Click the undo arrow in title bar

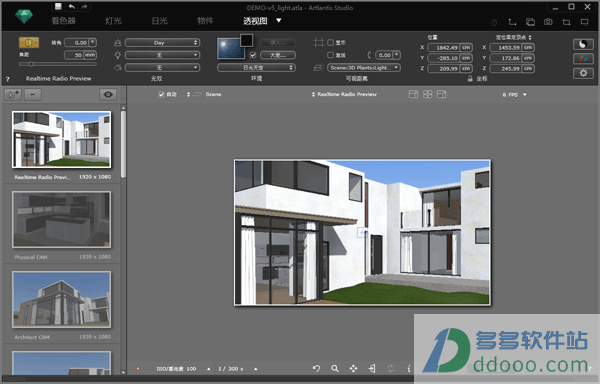pos(72,7)
